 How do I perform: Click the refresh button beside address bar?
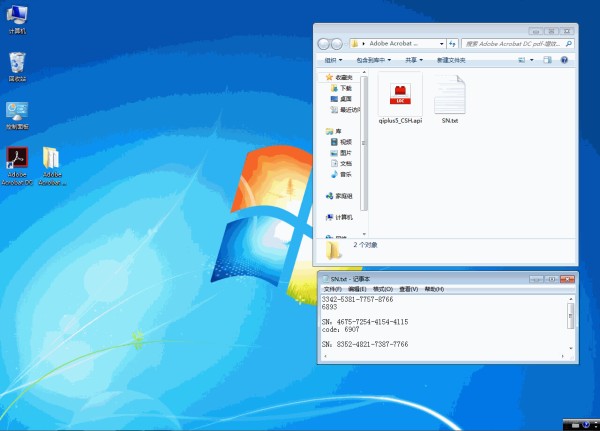pos(452,44)
